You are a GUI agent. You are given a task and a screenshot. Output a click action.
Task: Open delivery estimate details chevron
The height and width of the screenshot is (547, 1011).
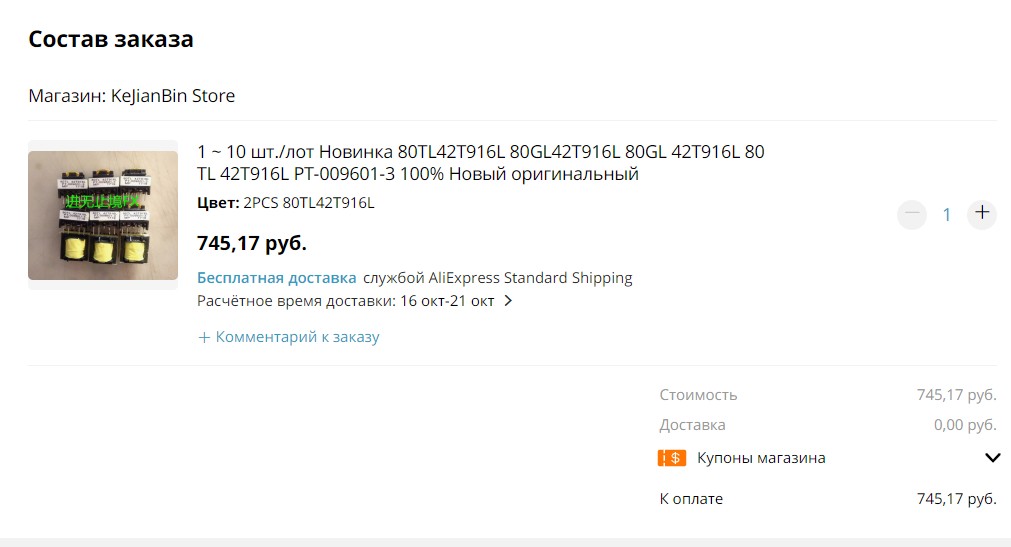(508, 301)
